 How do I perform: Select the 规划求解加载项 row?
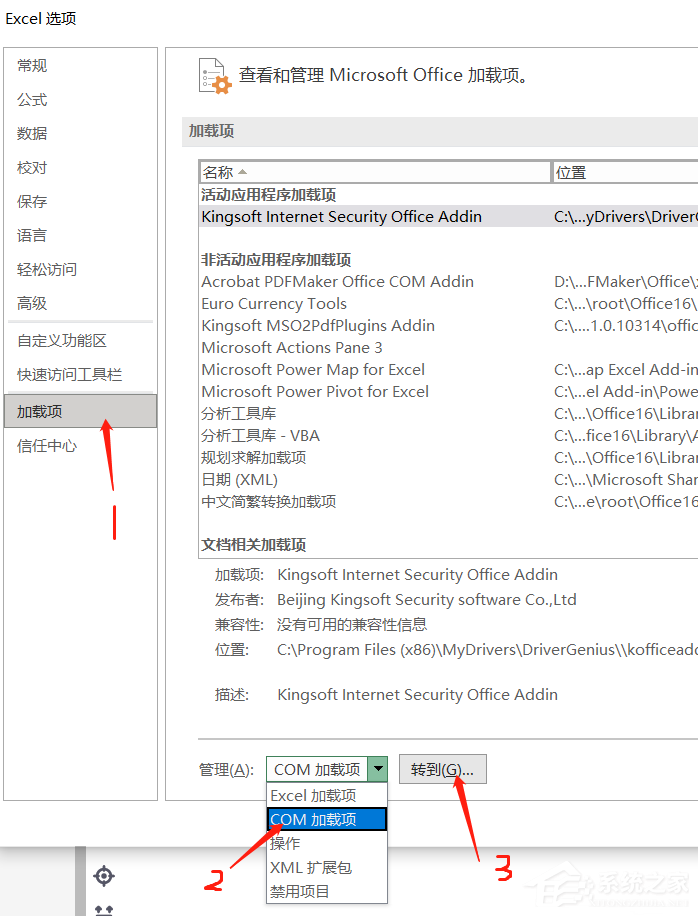click(448, 457)
